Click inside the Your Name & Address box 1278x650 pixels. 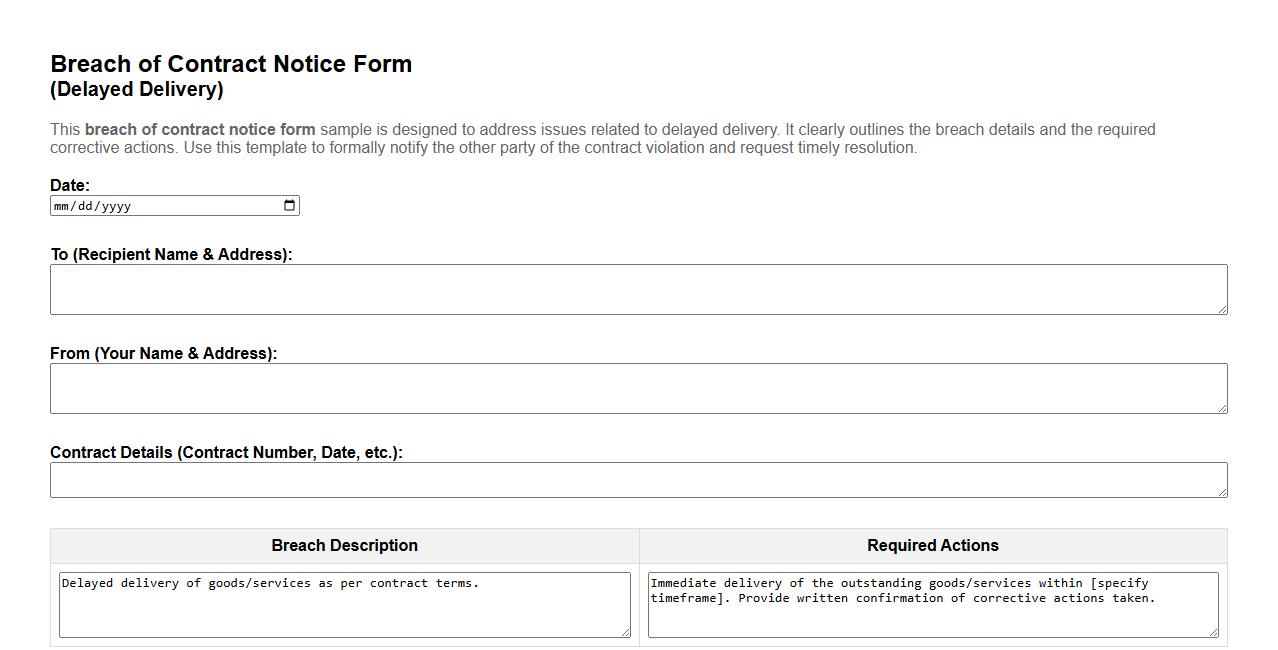point(638,387)
